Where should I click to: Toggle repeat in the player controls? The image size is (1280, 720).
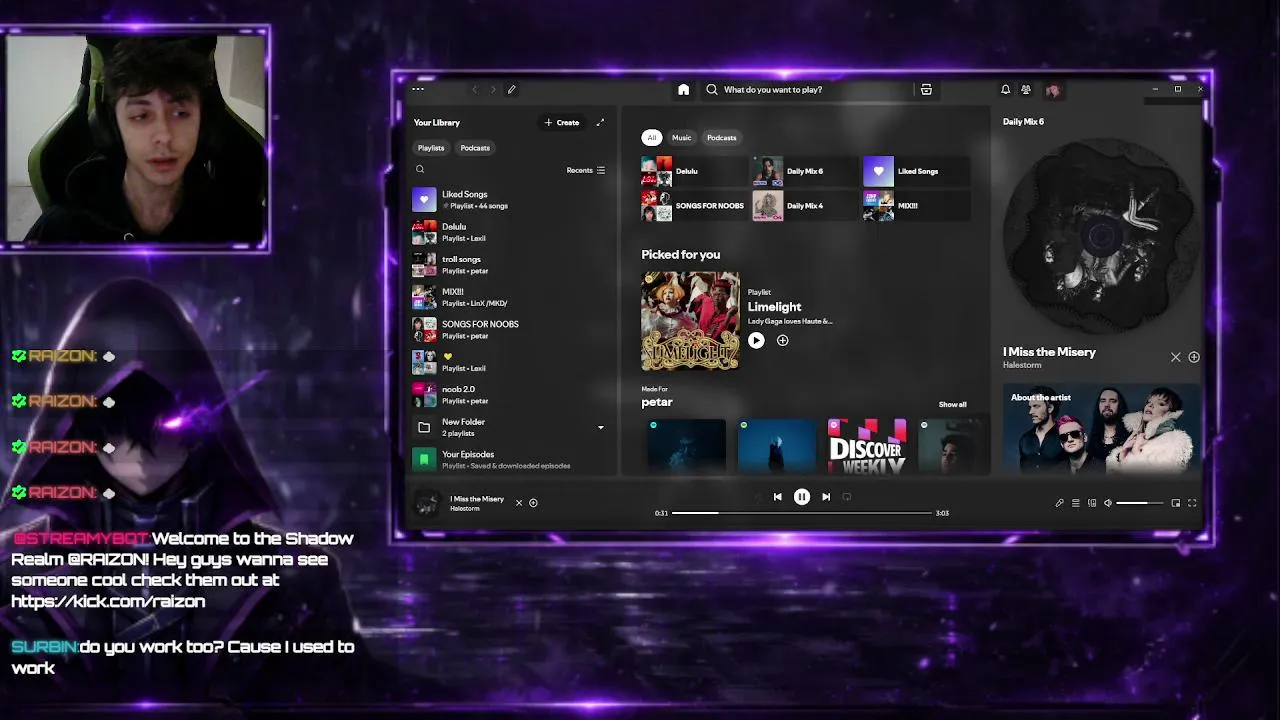(847, 496)
